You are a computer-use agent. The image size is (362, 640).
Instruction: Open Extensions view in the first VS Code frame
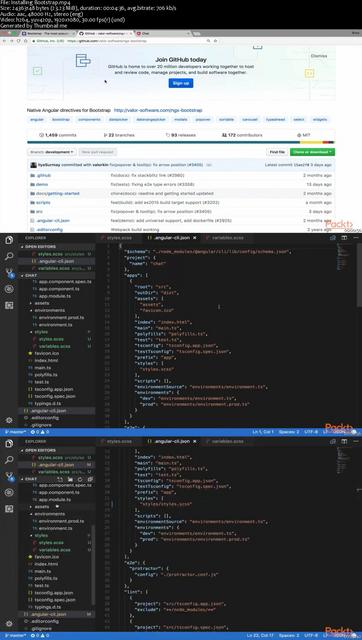pos(9,305)
